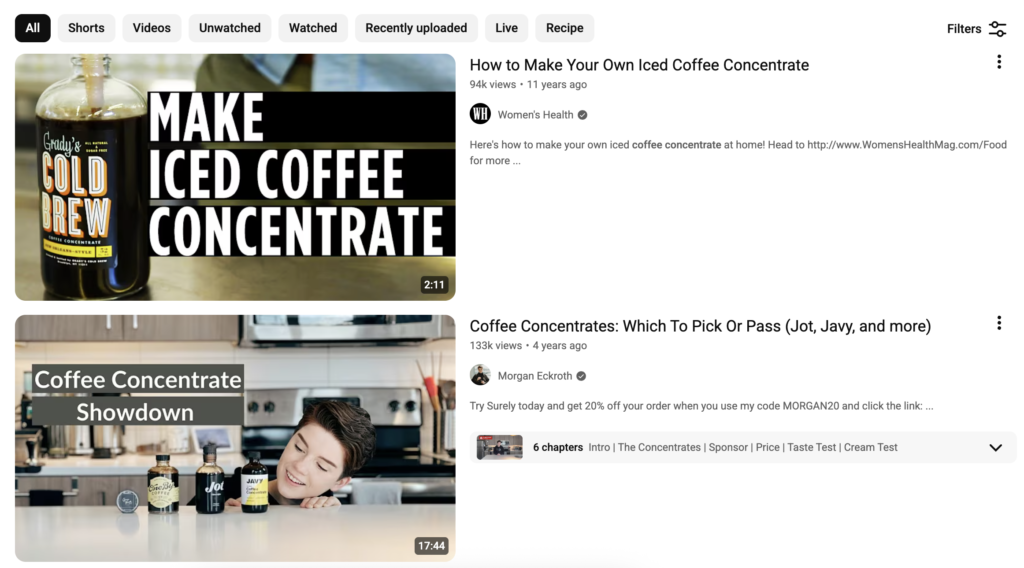Click the Morgan Eckroth channel avatar
Image resolution: width=1024 pixels, height=568 pixels.
point(480,376)
